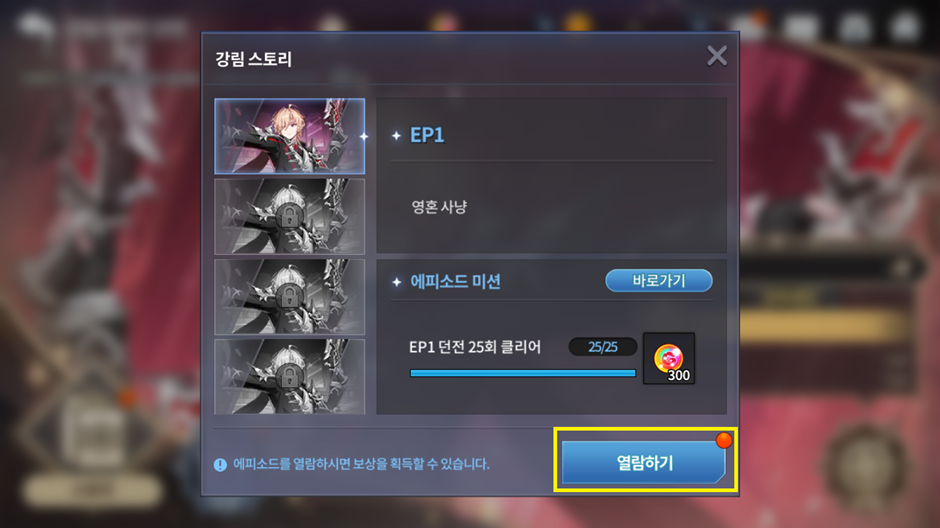This screenshot has width=940, height=528.
Task: Click the EP1 던전 25회 클리어 mission label
Action: click(475, 347)
